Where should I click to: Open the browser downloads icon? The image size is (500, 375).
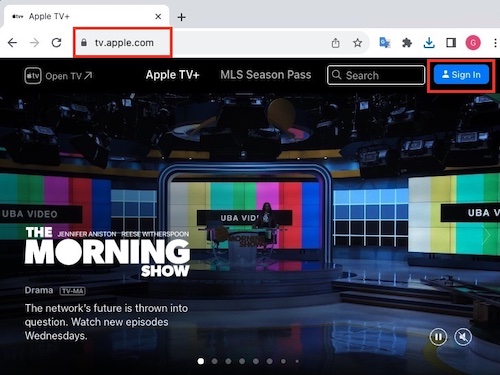(429, 43)
